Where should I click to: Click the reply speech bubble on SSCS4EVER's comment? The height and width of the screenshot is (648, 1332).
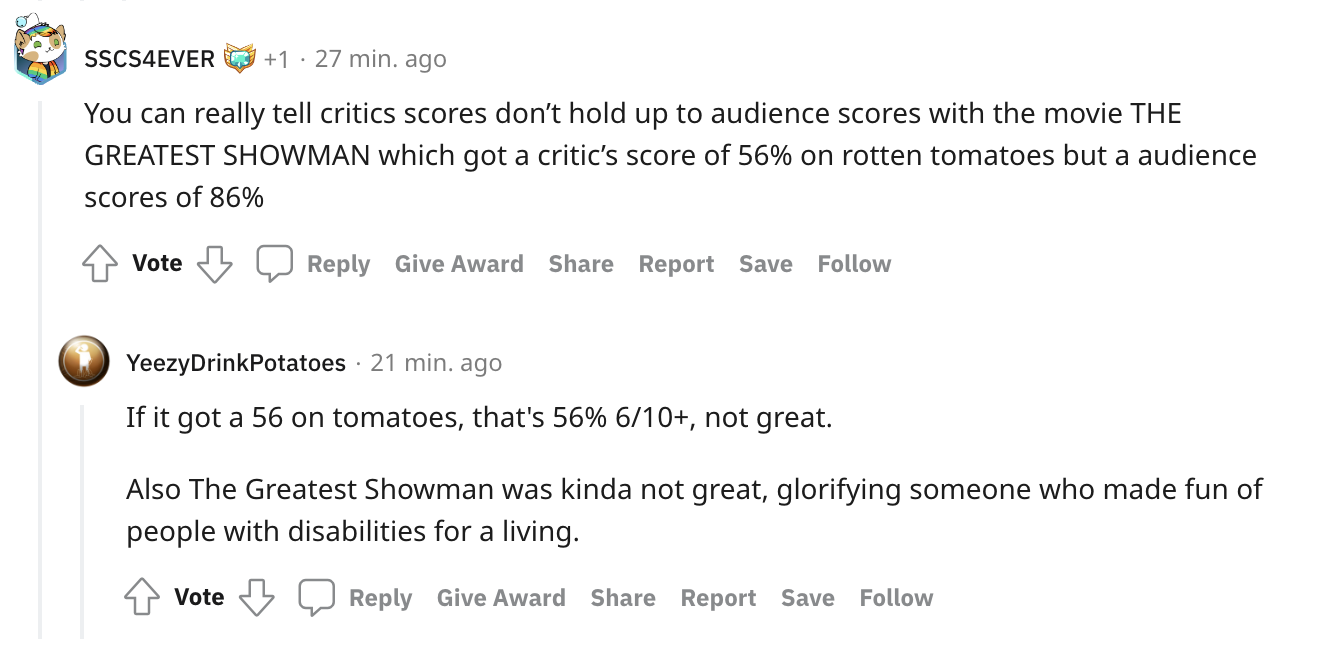point(274,264)
